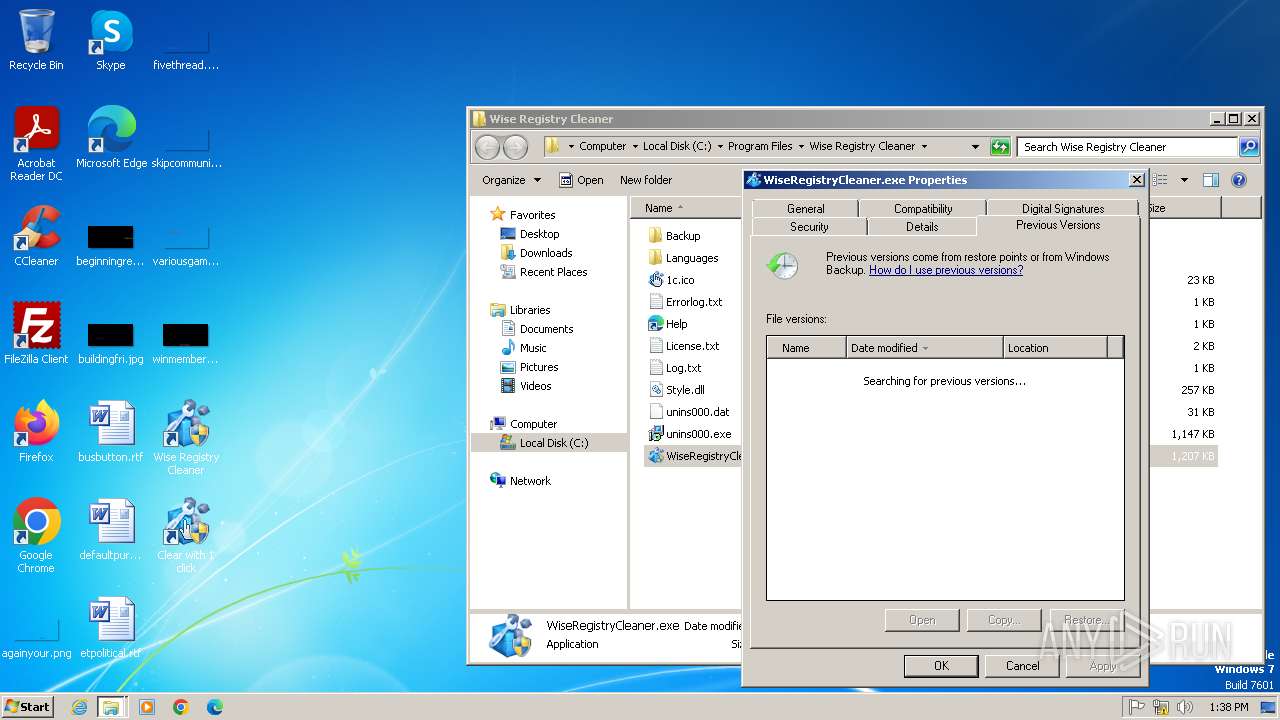The height and width of the screenshot is (720, 1280).
Task: Select License.txt file
Action: (x=684, y=346)
